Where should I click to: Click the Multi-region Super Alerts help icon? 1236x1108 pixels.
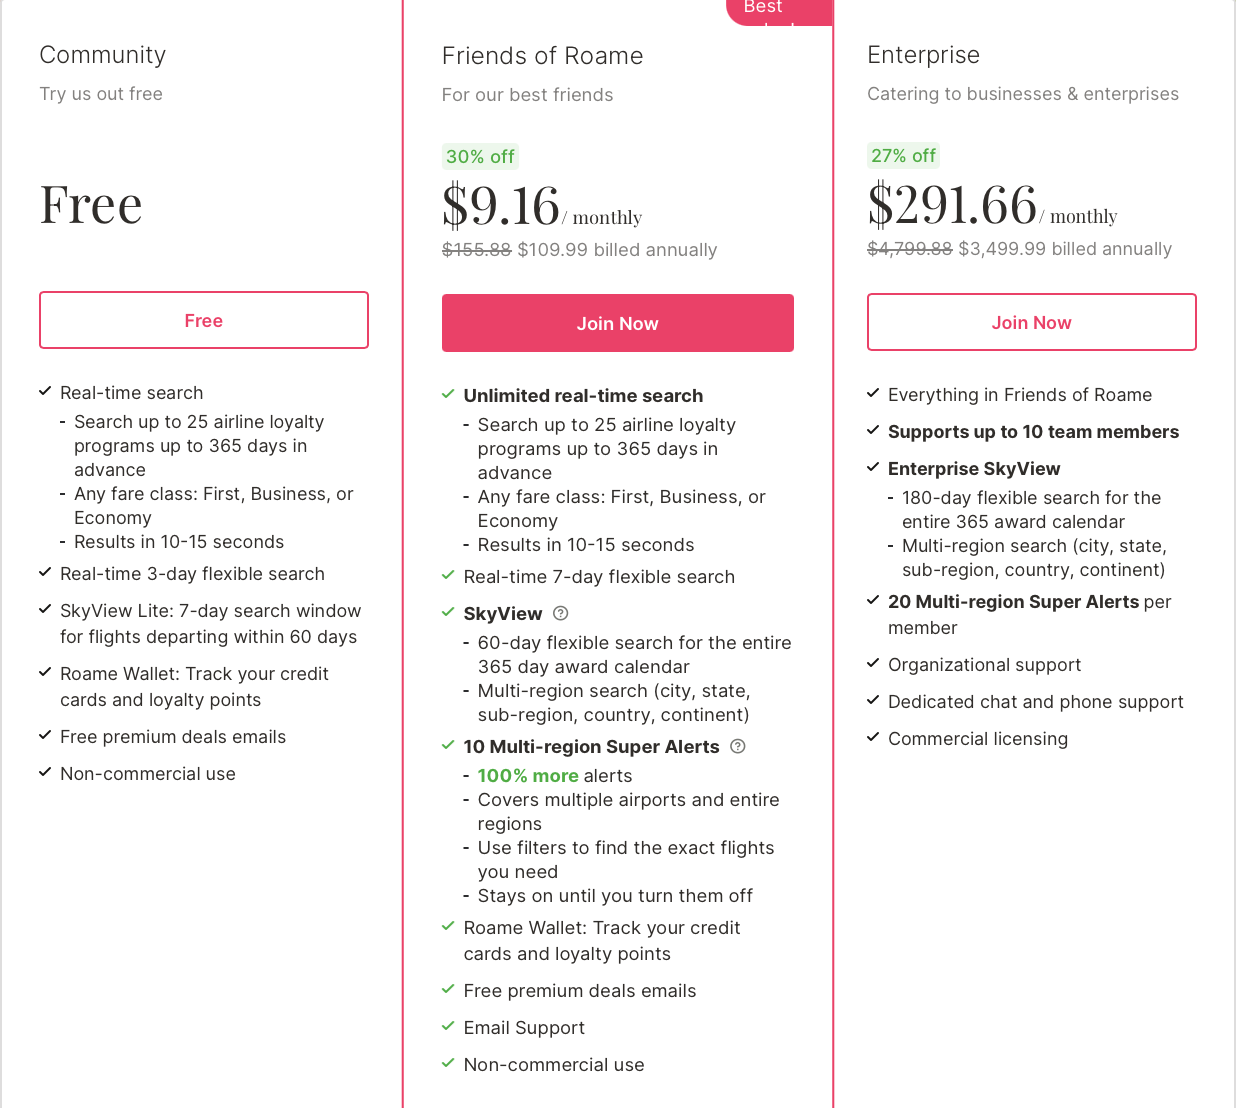coord(738,746)
